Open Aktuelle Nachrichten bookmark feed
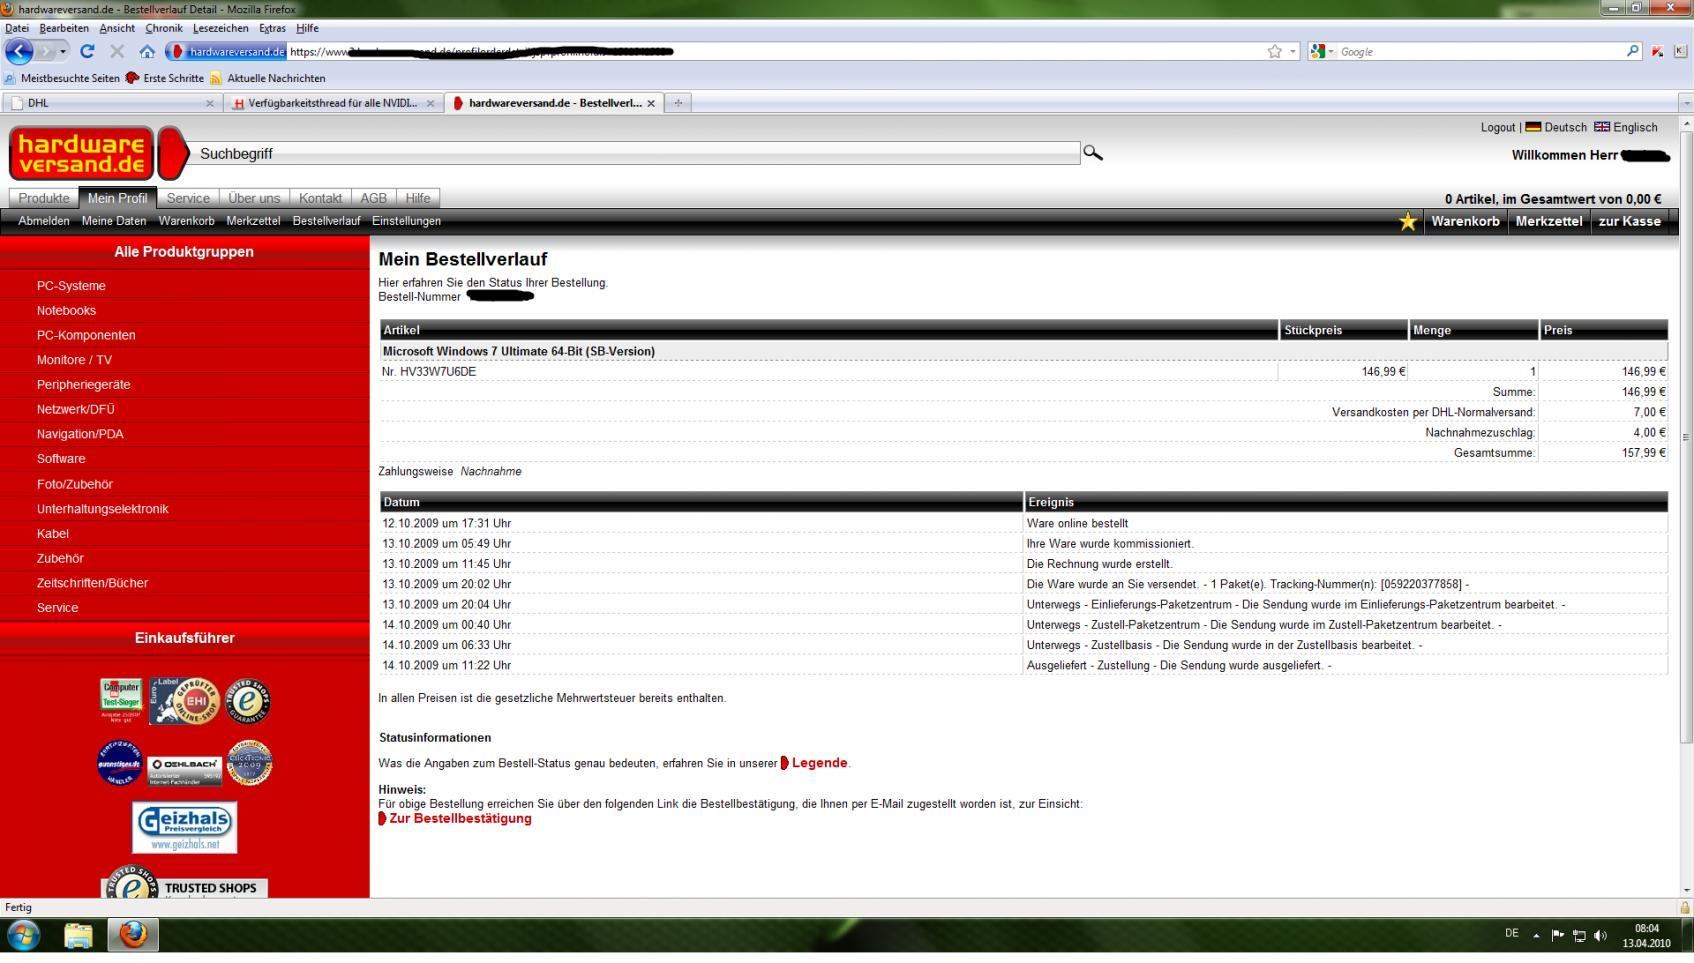Screen dimensions: 1694x963 point(268,78)
